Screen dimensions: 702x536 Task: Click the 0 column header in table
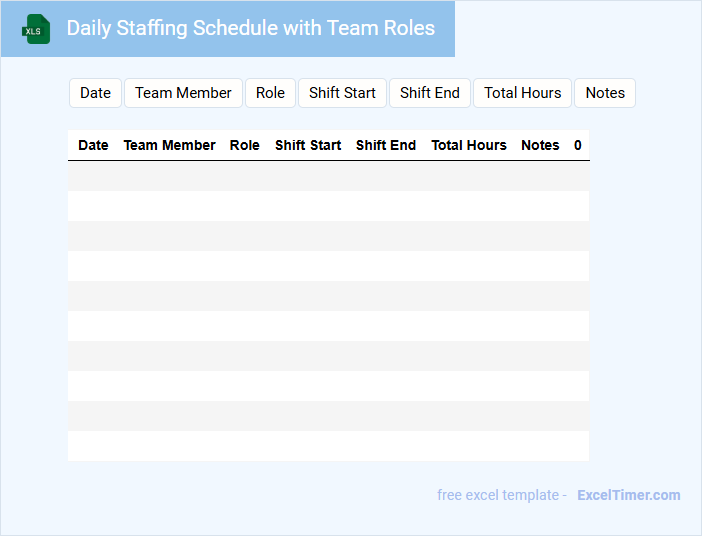point(578,145)
